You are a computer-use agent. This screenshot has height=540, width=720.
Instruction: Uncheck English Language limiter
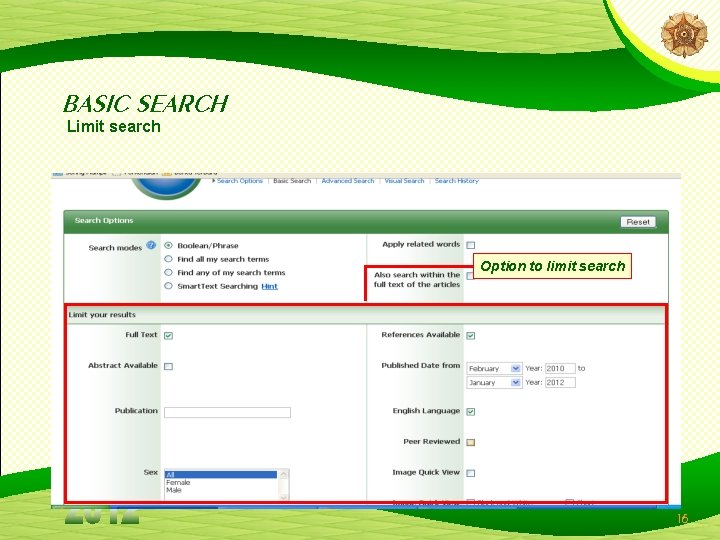(471, 411)
